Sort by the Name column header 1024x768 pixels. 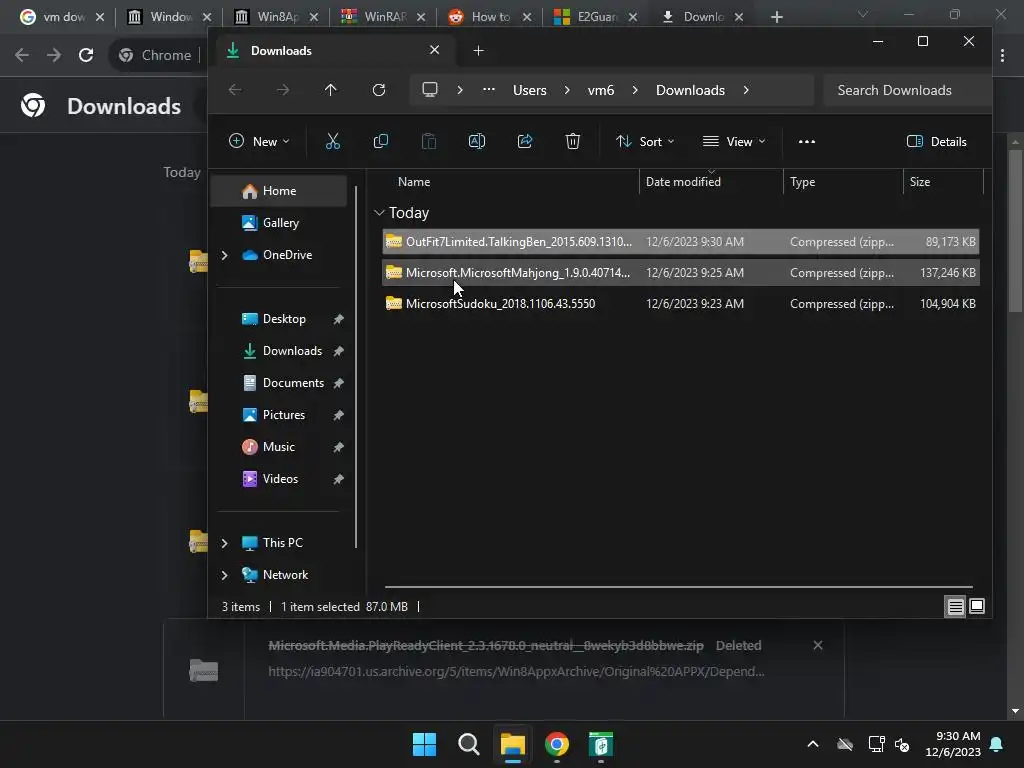(414, 182)
